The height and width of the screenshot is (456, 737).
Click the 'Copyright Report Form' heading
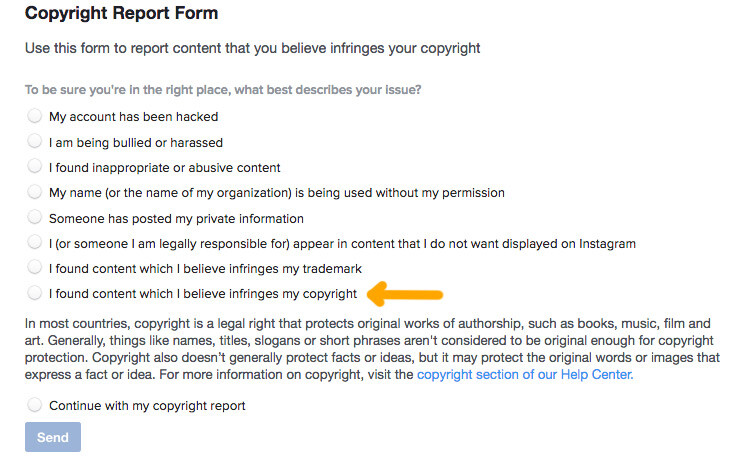tap(121, 13)
